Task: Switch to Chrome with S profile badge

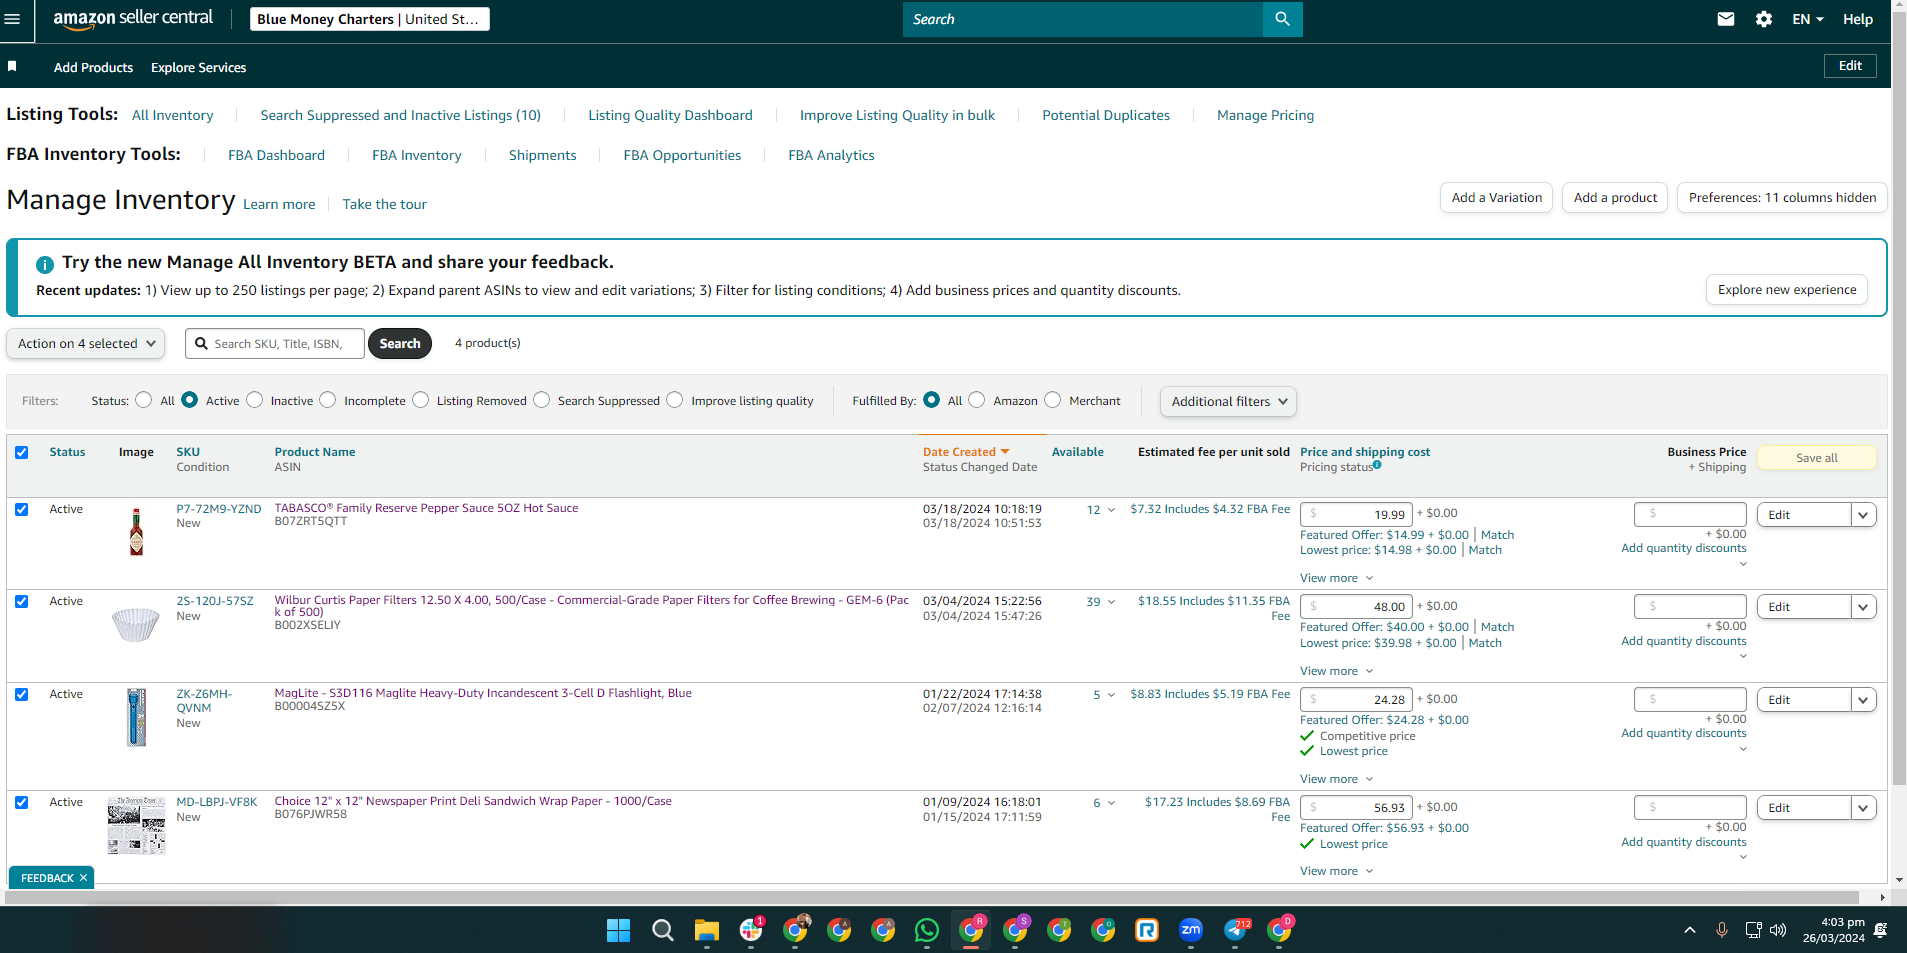Action: click(1016, 930)
